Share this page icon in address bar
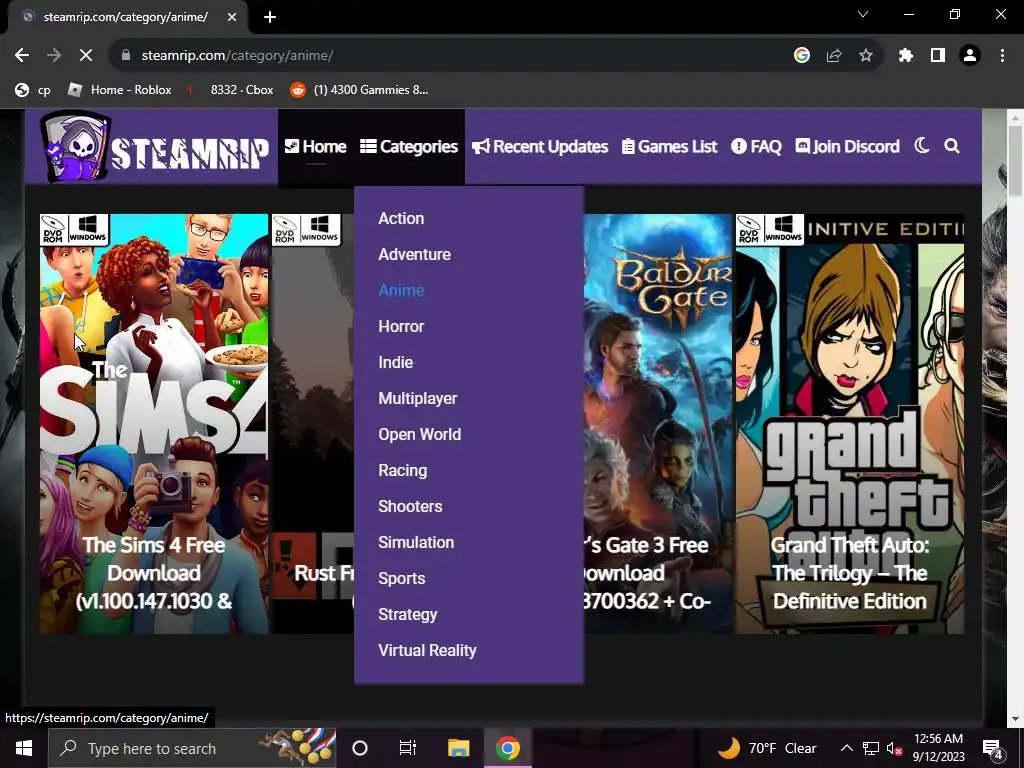The image size is (1024, 768). tap(834, 56)
